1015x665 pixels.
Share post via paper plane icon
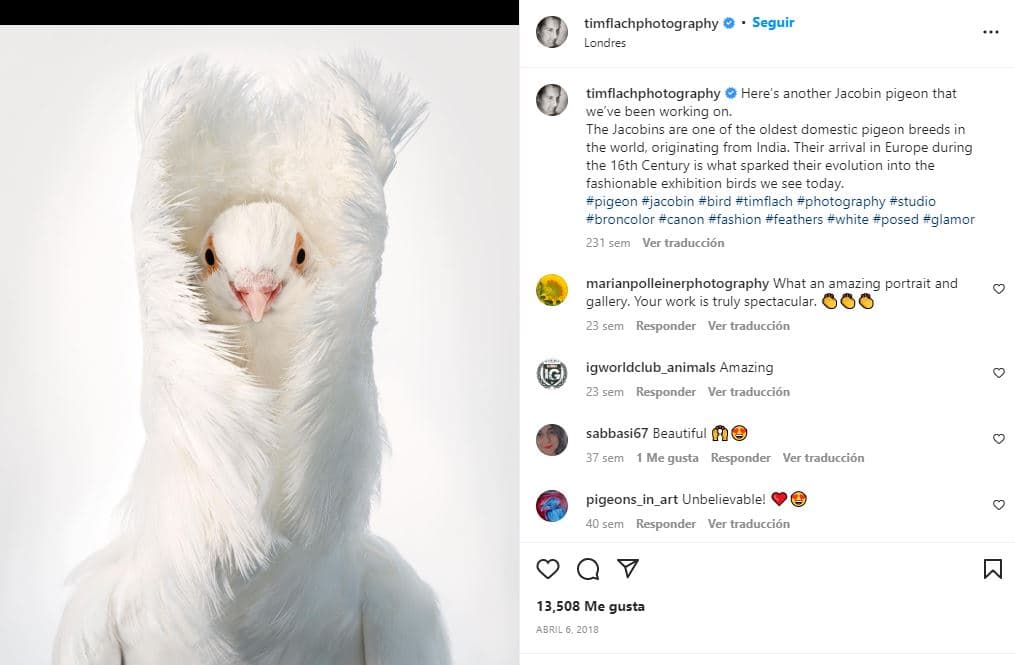point(628,569)
